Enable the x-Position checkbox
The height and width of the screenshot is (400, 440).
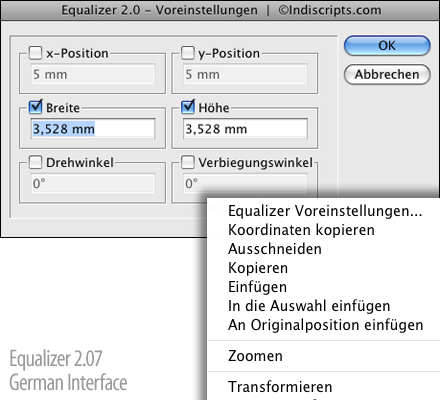[35, 53]
